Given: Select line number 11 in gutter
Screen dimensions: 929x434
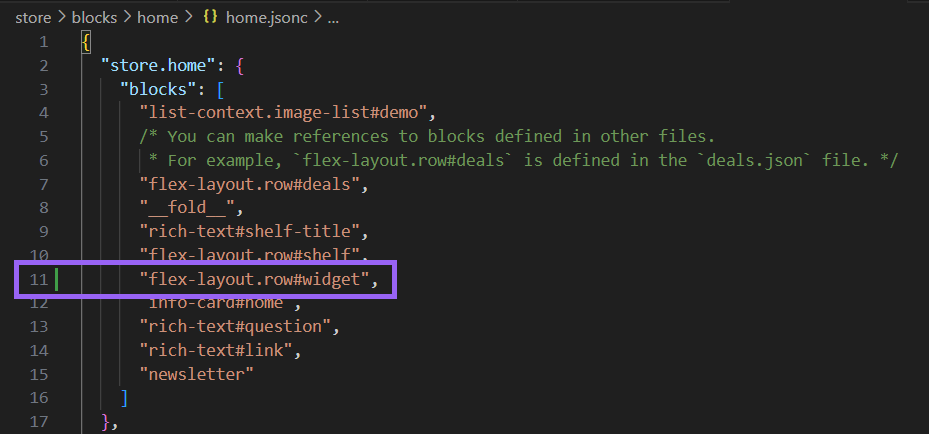Looking at the screenshot, I should [38, 279].
